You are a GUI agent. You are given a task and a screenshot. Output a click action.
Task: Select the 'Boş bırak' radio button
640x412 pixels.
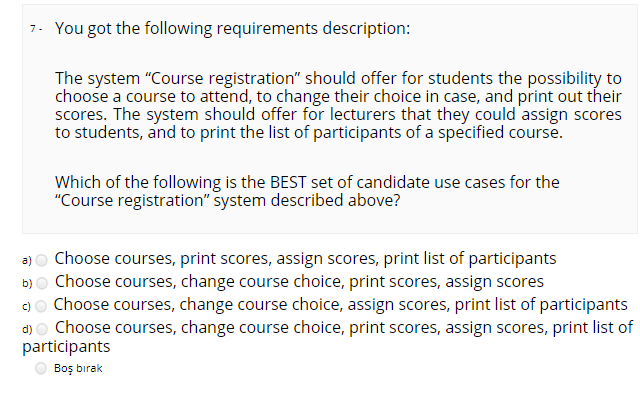tap(41, 368)
